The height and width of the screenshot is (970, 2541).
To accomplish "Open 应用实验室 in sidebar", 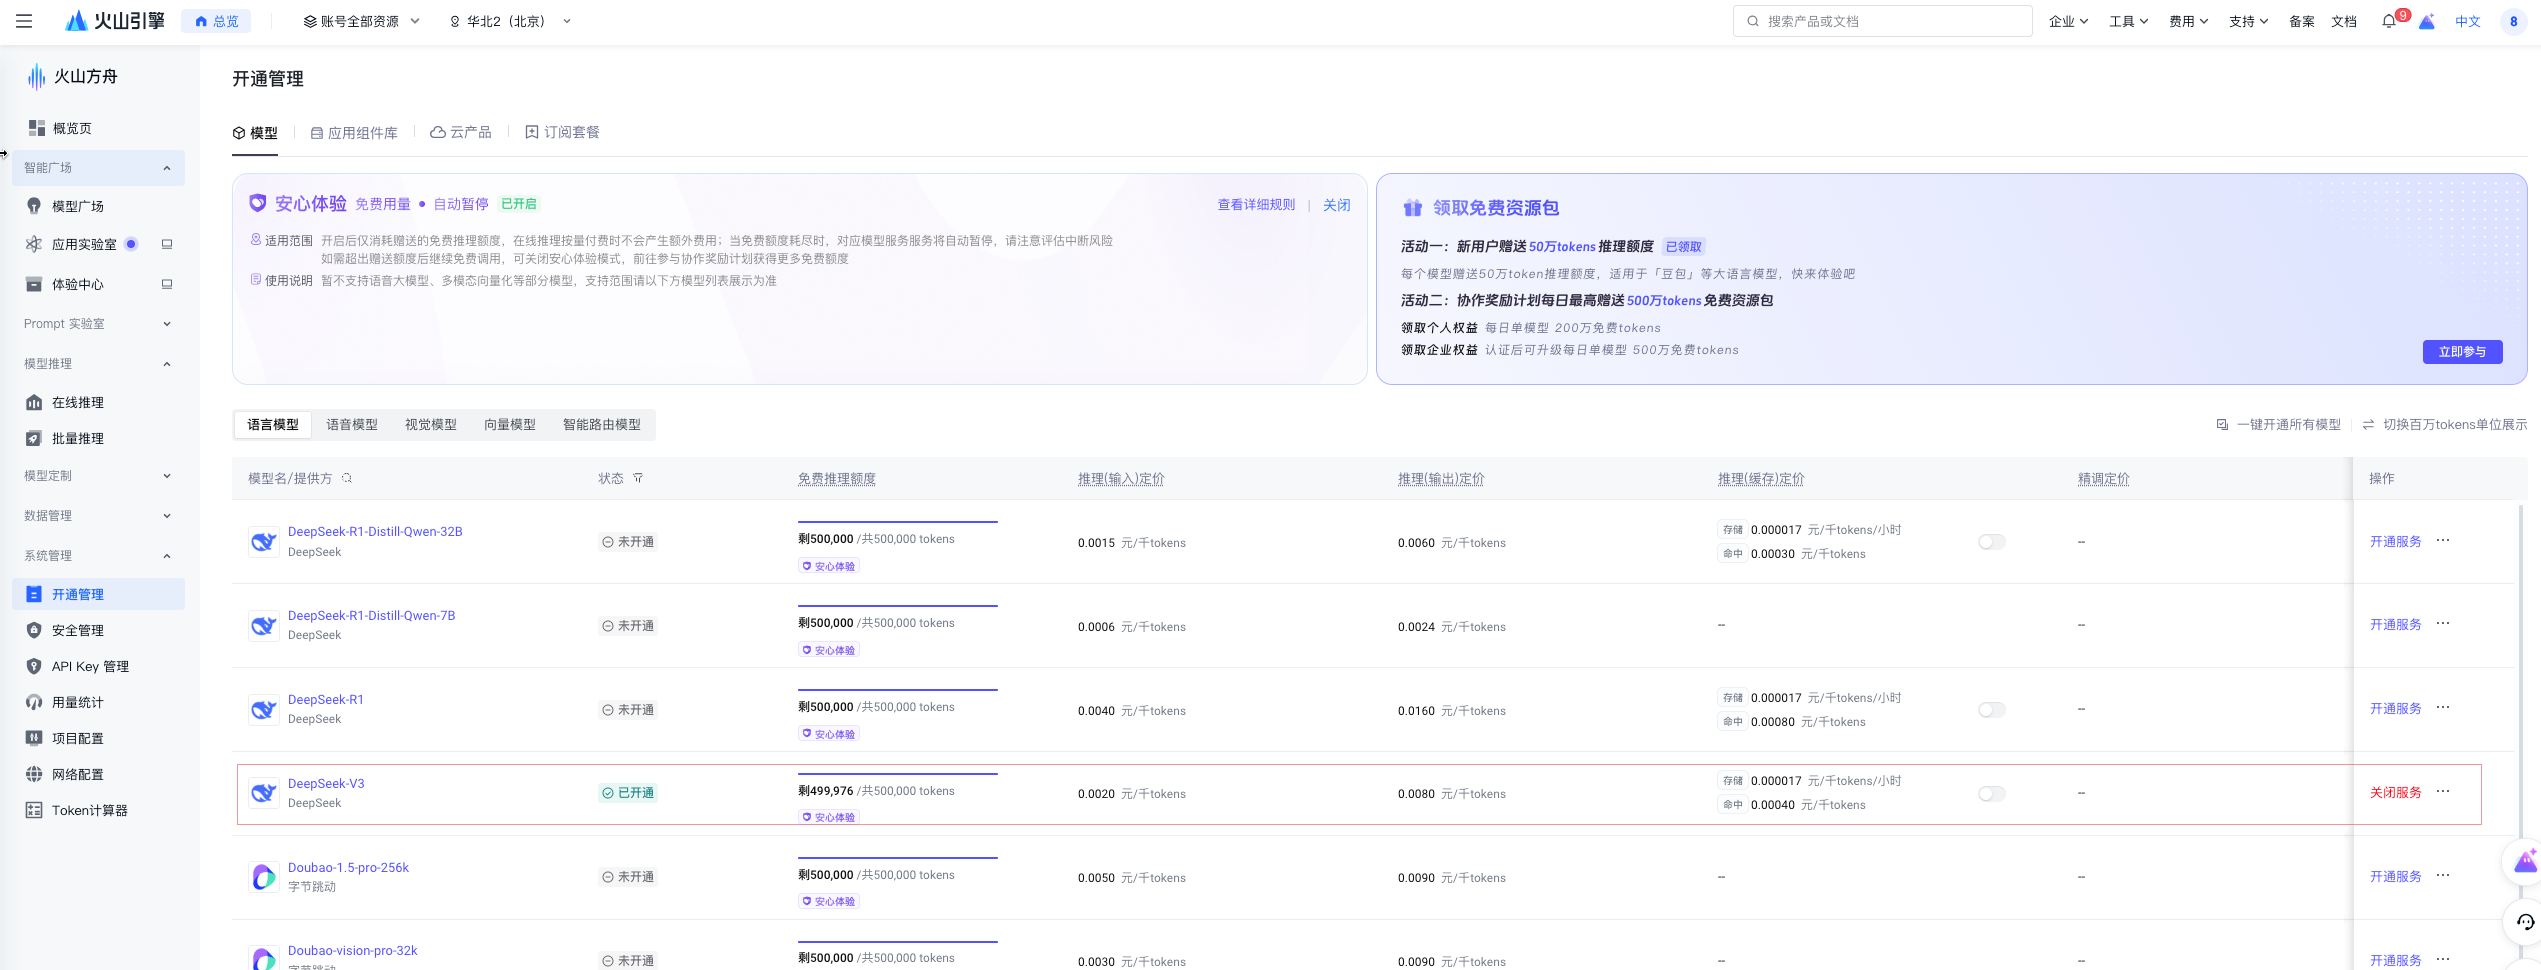I will tap(84, 244).
